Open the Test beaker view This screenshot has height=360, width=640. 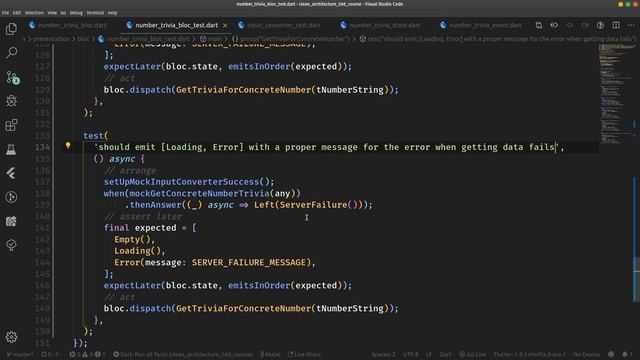pos(11,149)
